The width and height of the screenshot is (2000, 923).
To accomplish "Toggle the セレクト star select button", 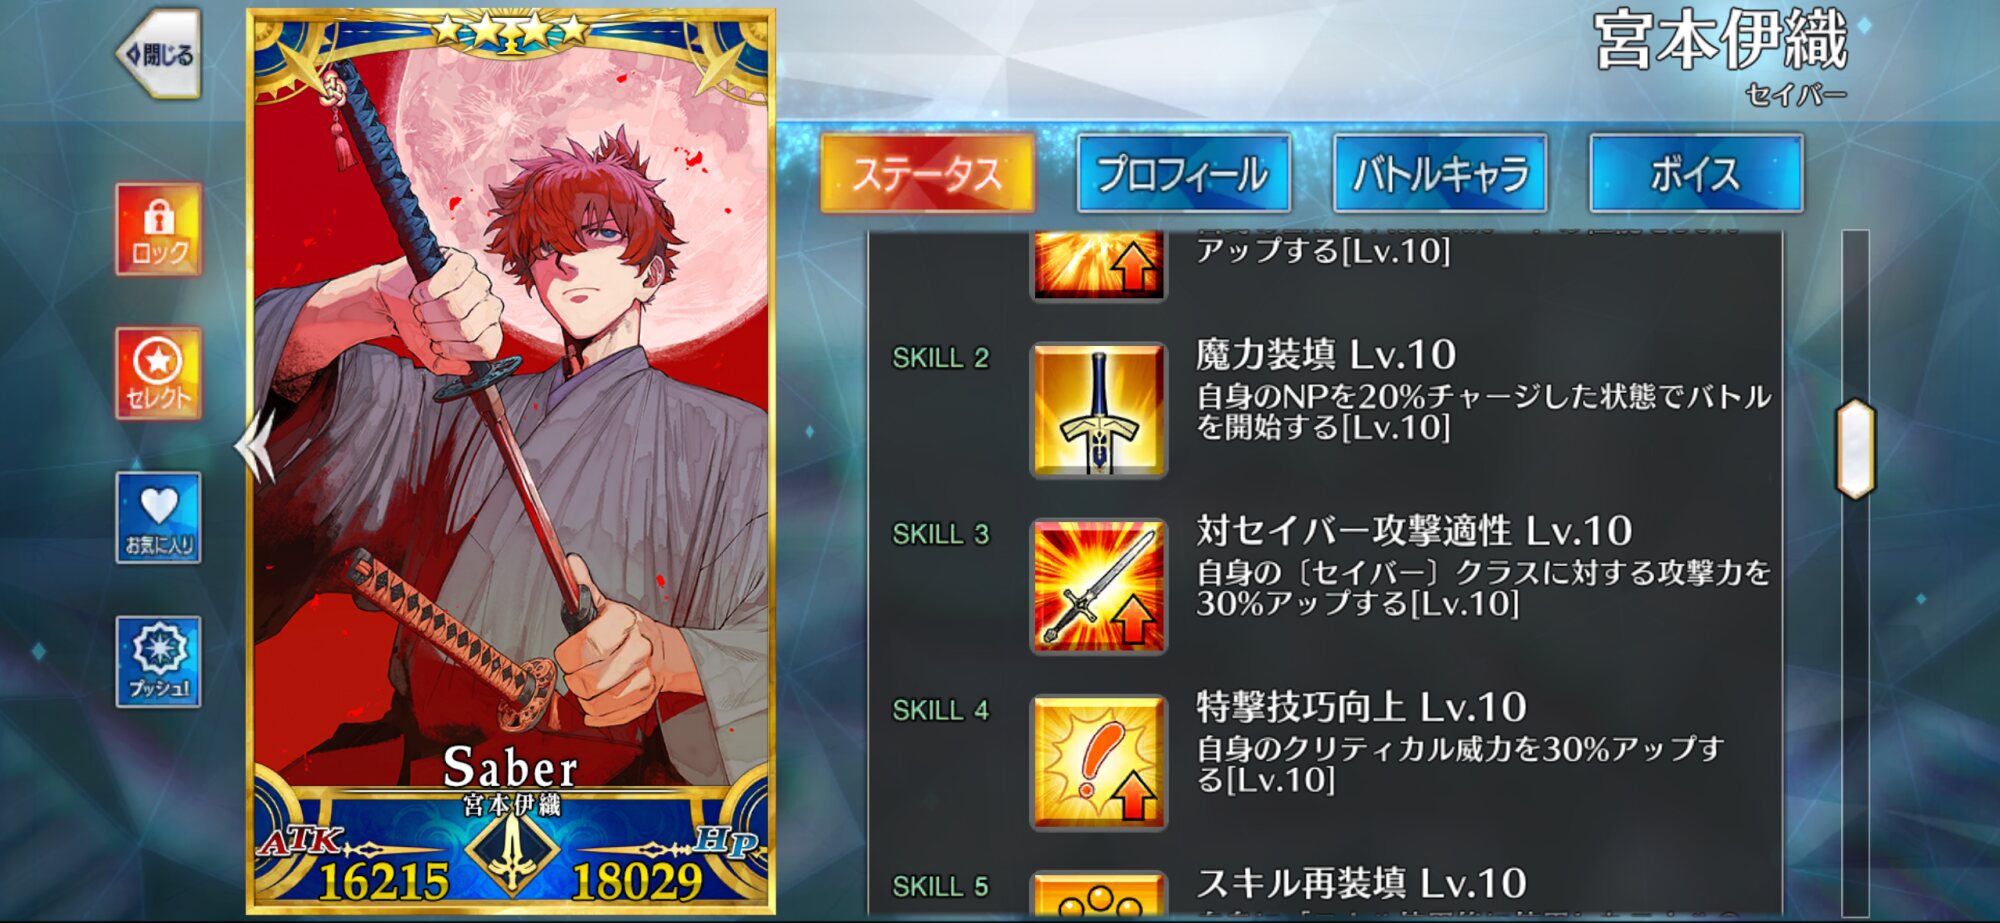I will 158,373.
